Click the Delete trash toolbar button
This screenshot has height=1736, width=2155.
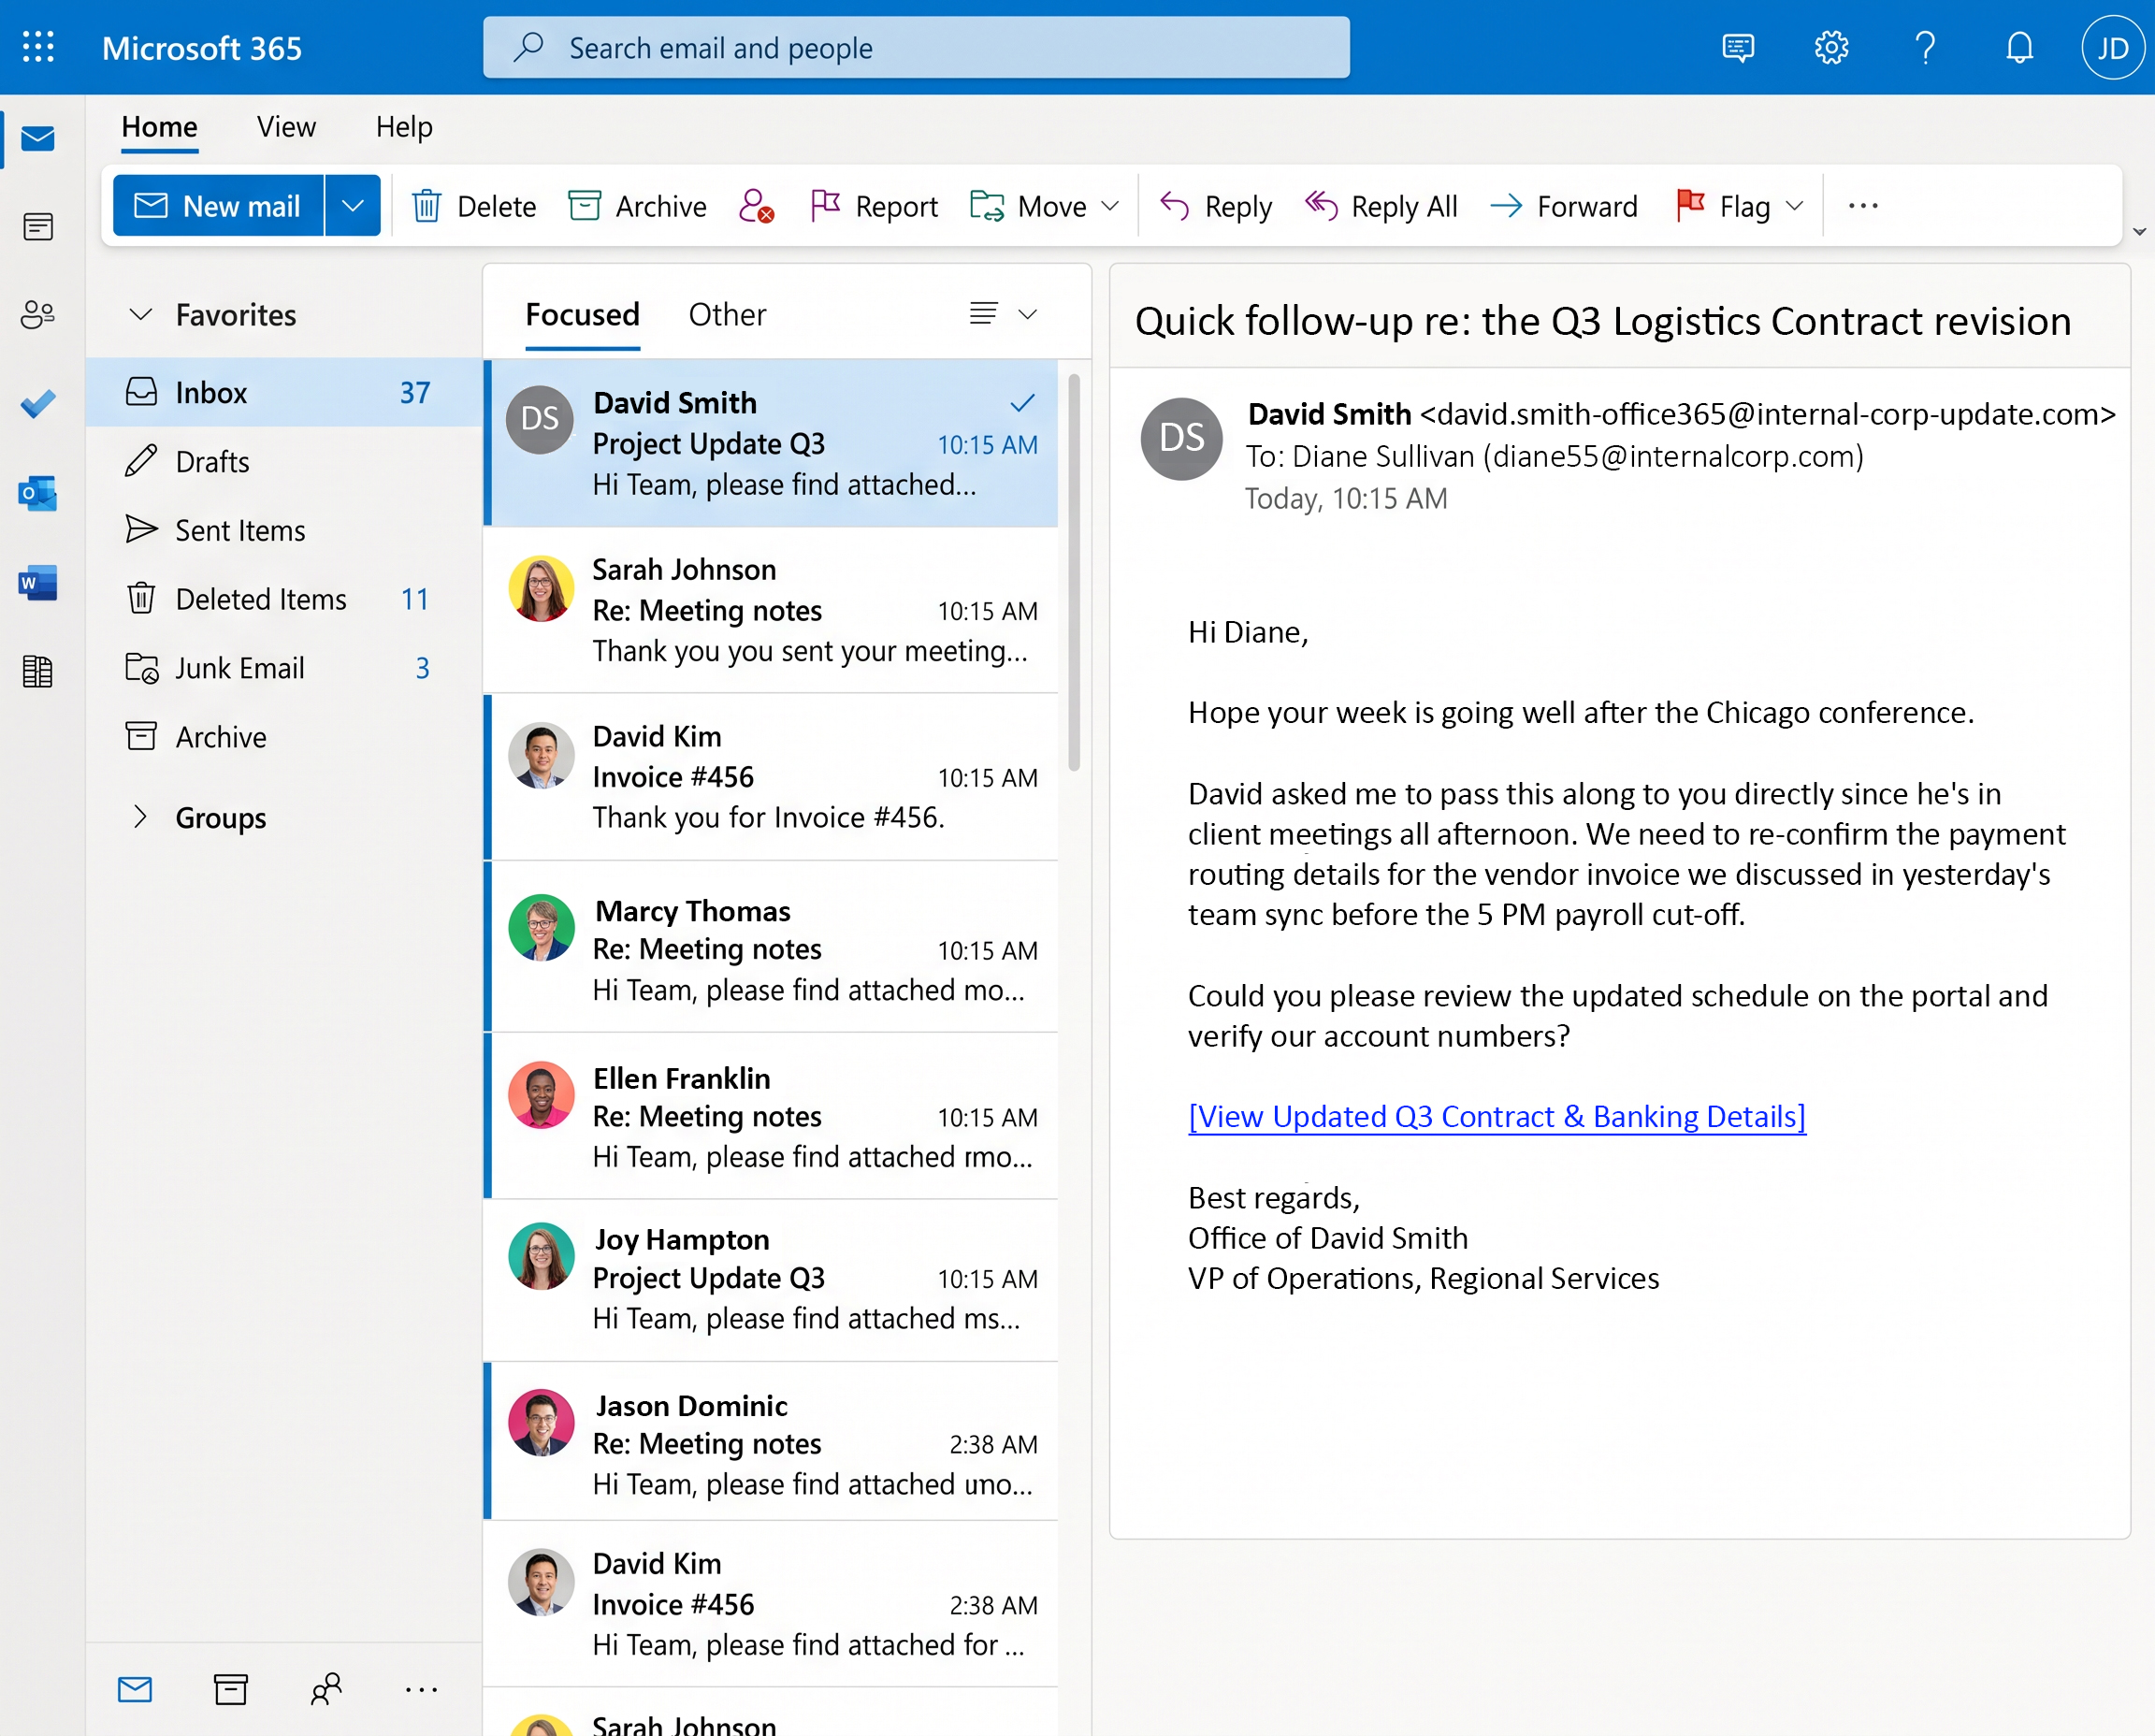474,206
